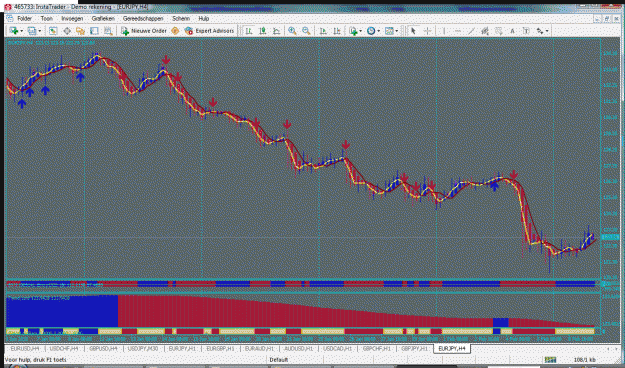Screen dimensions: 625x368
Task: Open the Strategy Tester icon
Action: point(108,31)
